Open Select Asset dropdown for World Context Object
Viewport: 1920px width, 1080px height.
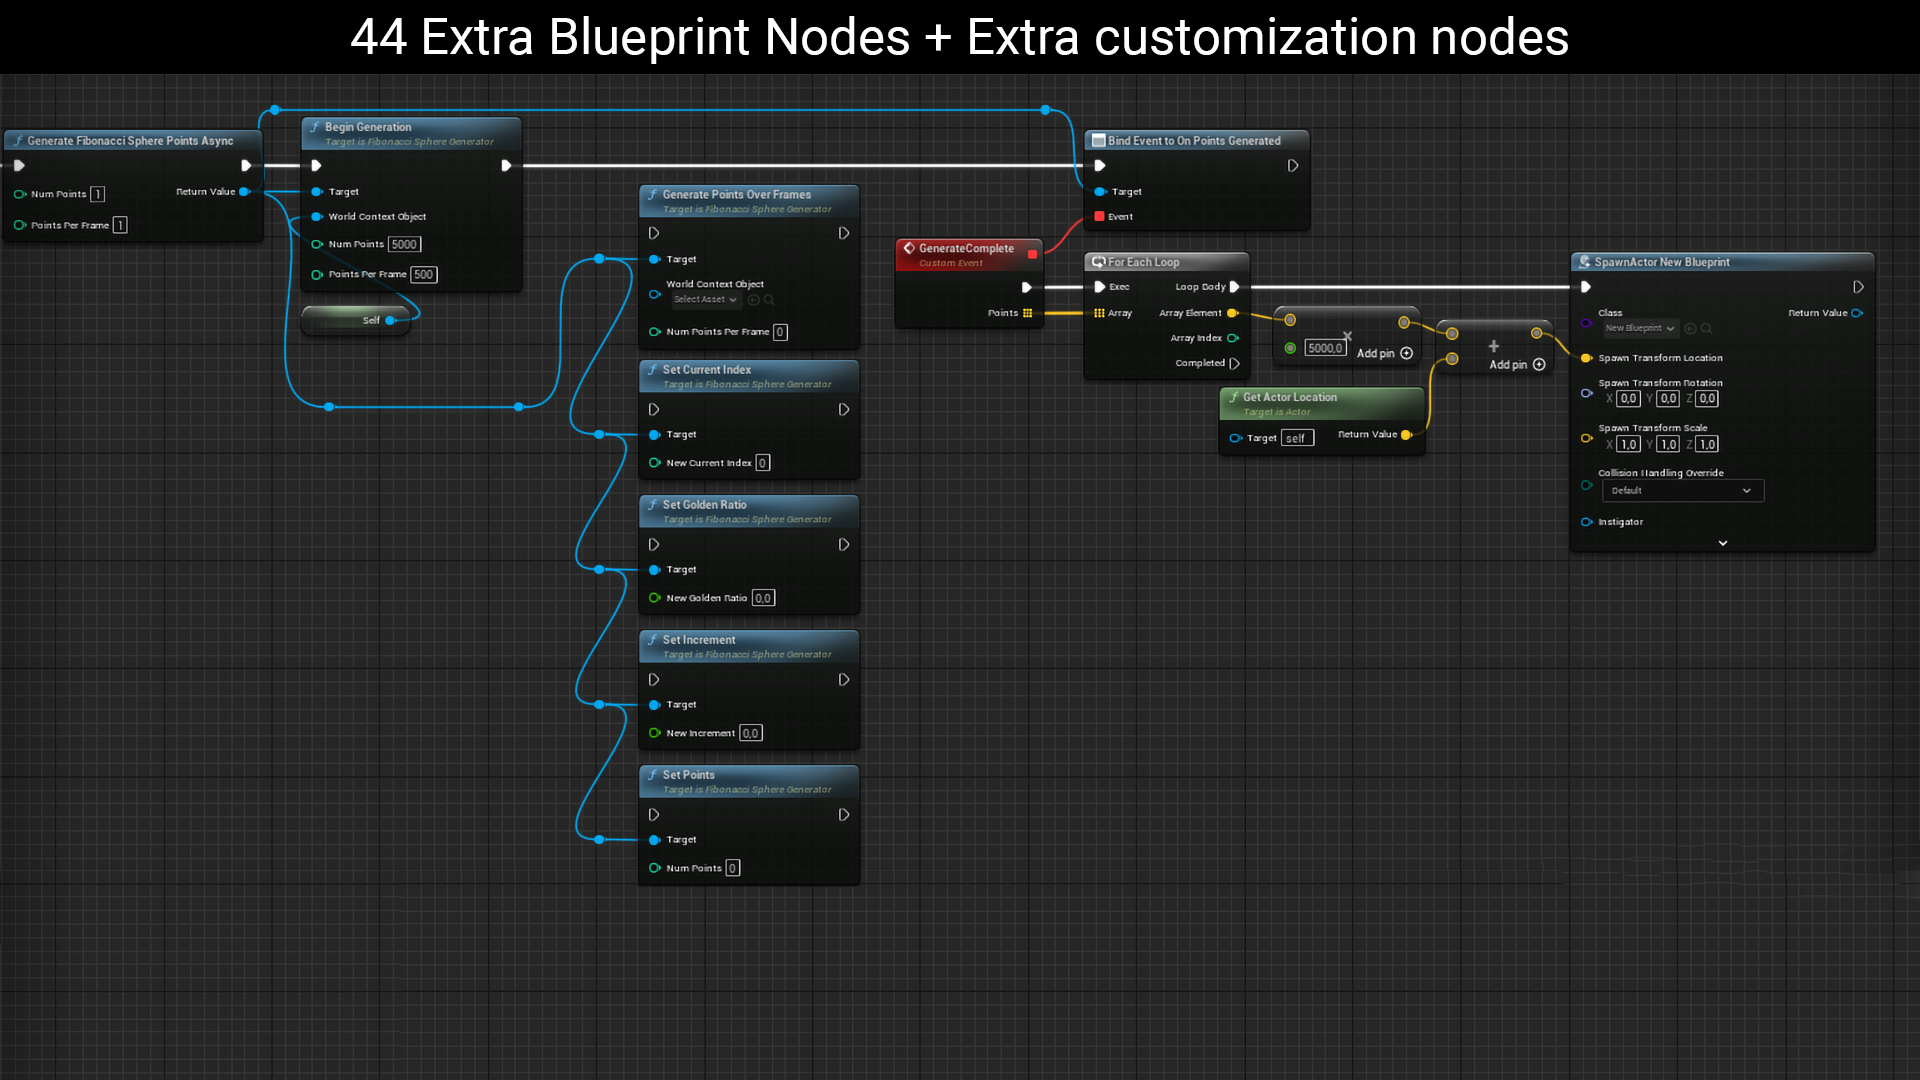(705, 300)
